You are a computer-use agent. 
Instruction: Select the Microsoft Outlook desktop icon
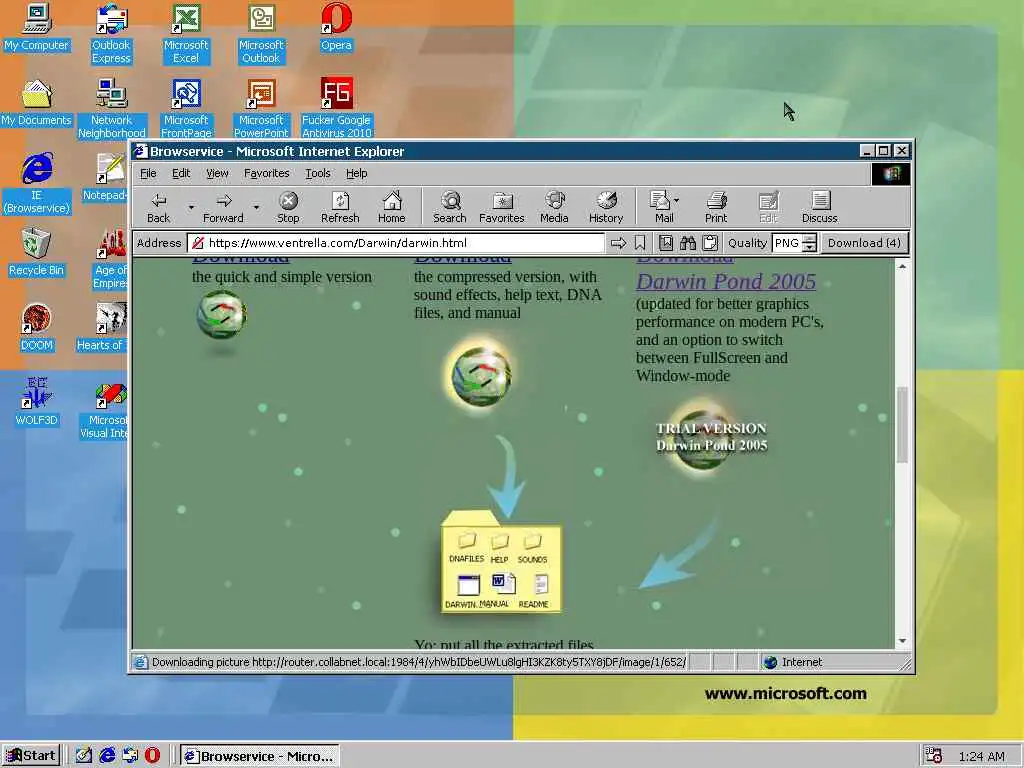(261, 33)
